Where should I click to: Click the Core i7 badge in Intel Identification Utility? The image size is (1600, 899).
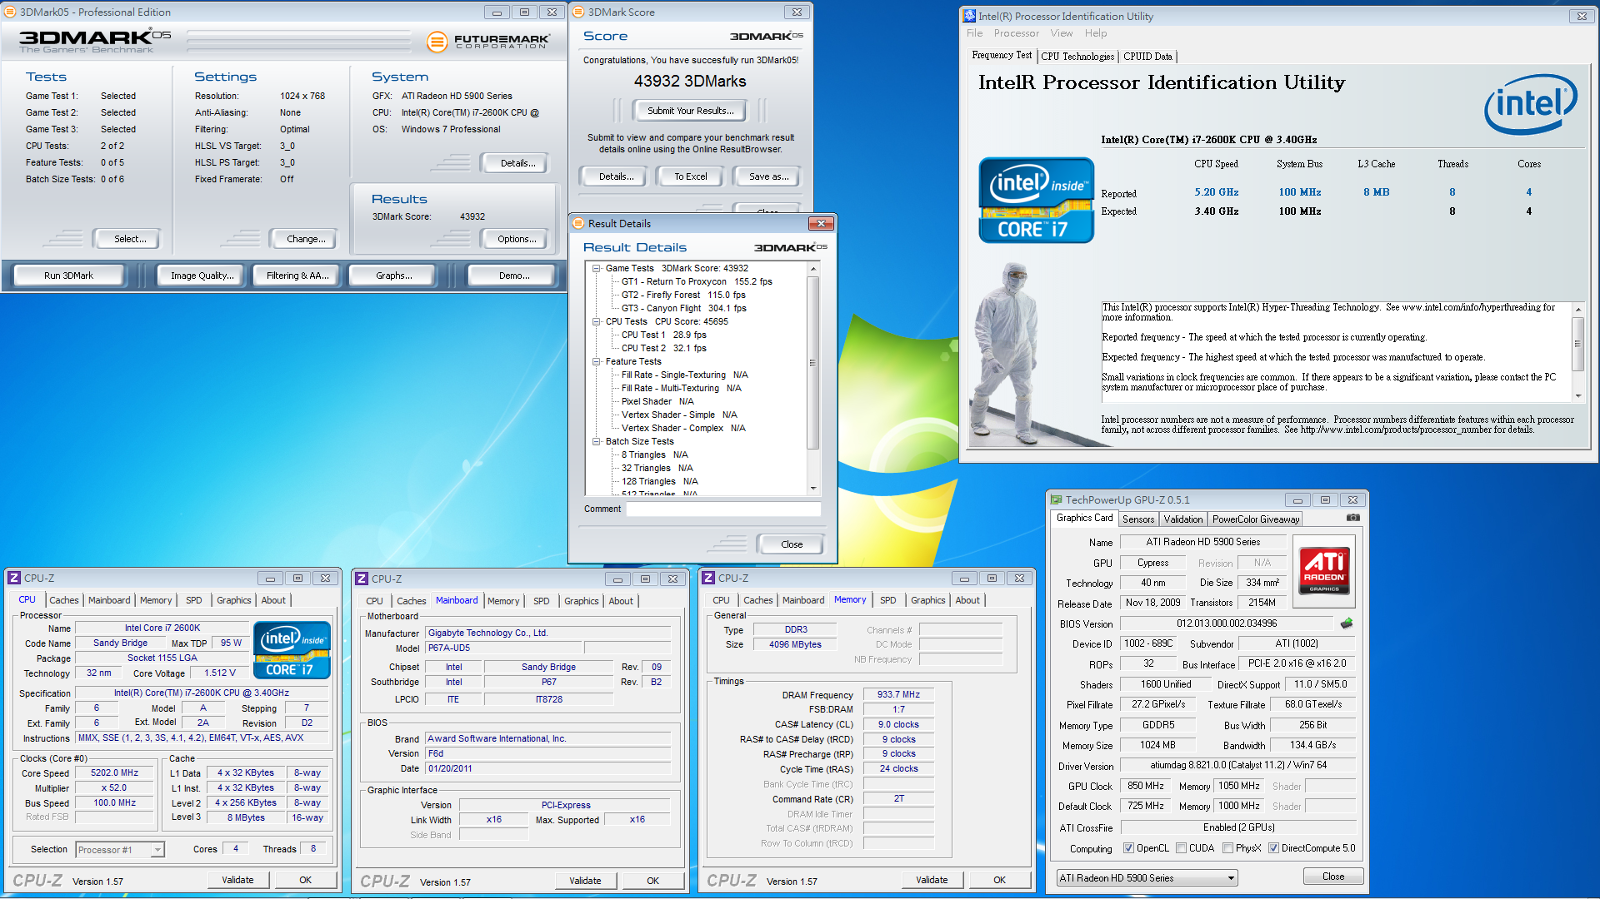(x=1036, y=200)
